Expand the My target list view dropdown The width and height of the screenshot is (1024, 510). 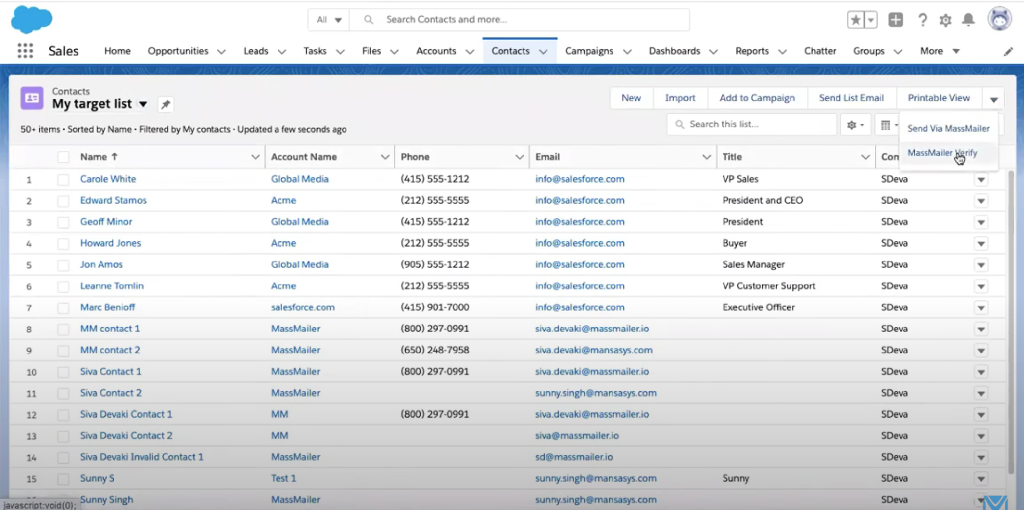[x=143, y=104]
